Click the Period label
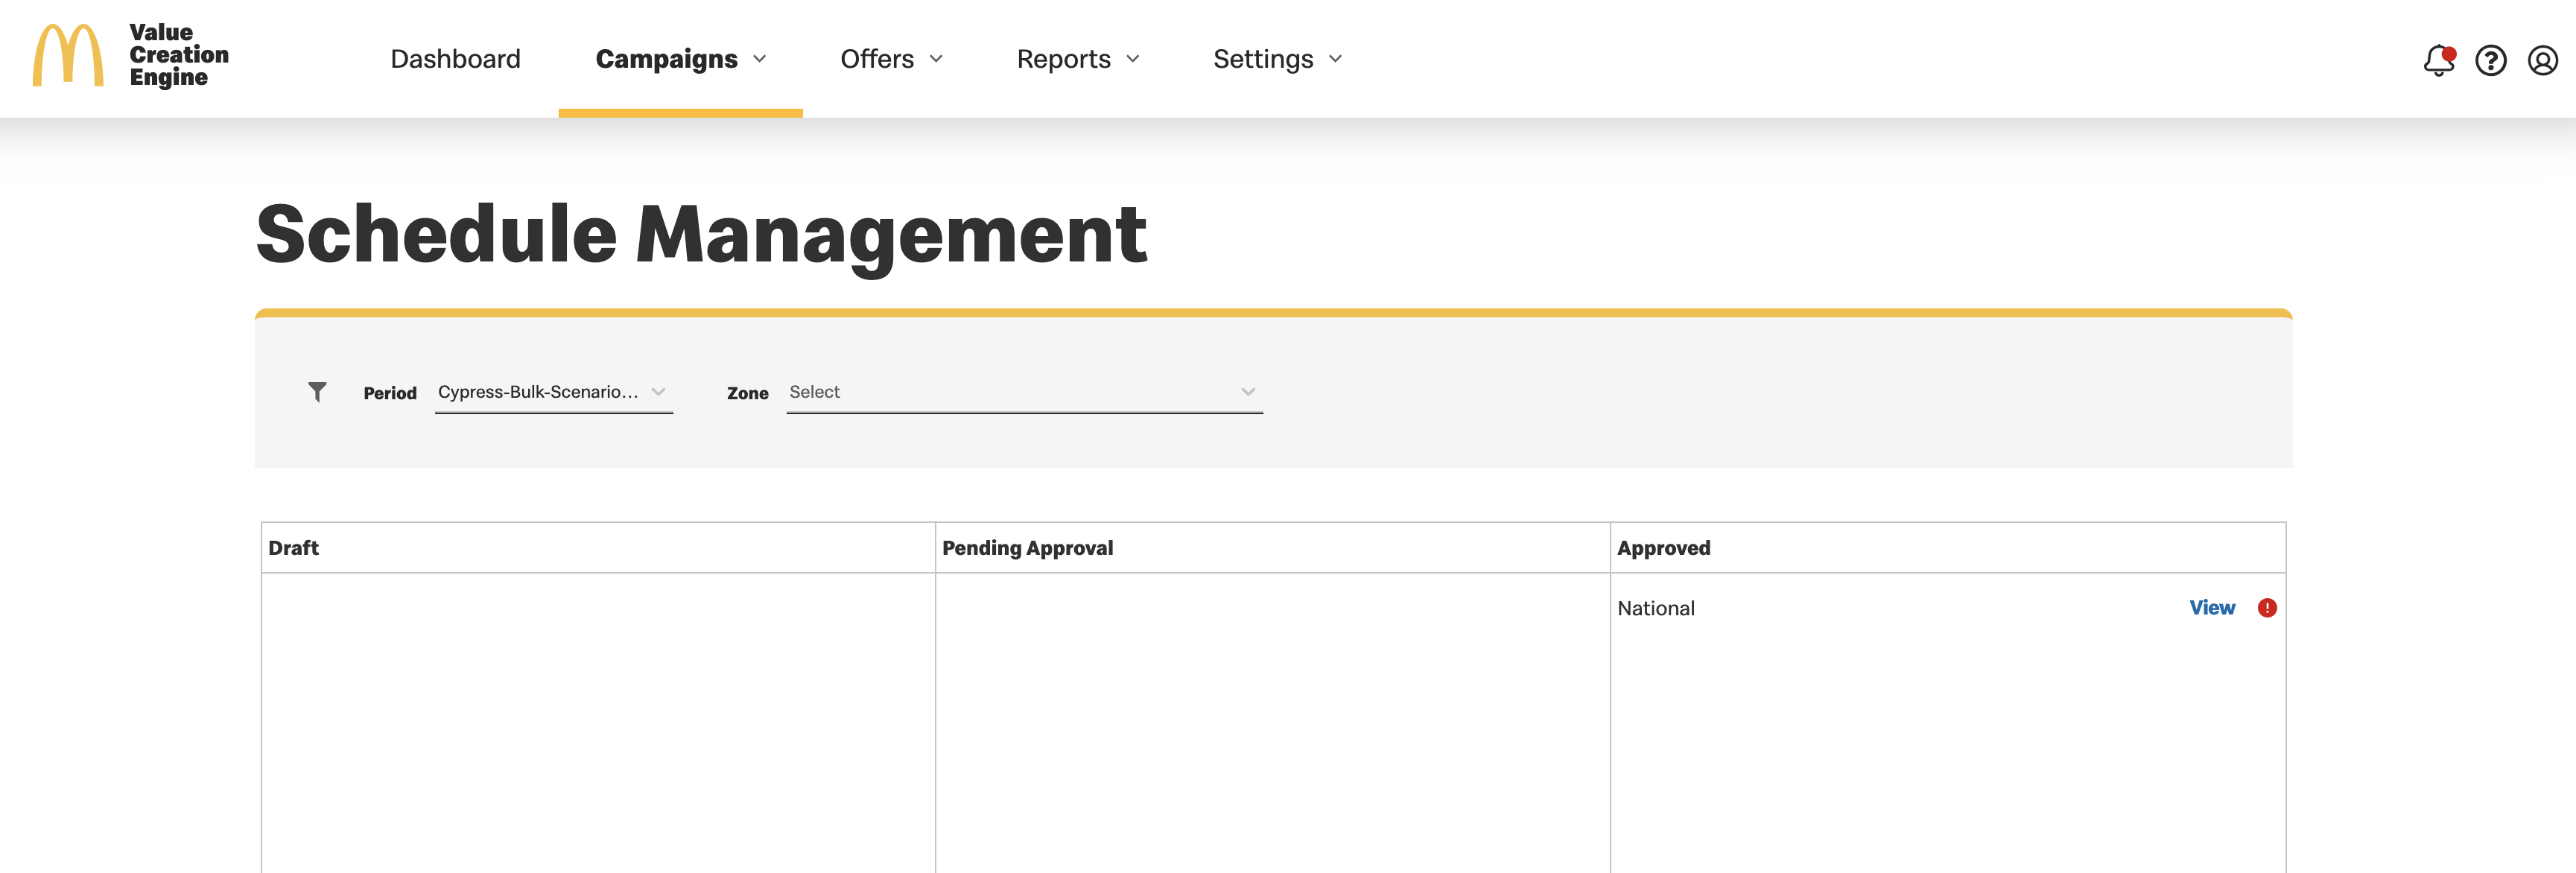 click(x=390, y=393)
